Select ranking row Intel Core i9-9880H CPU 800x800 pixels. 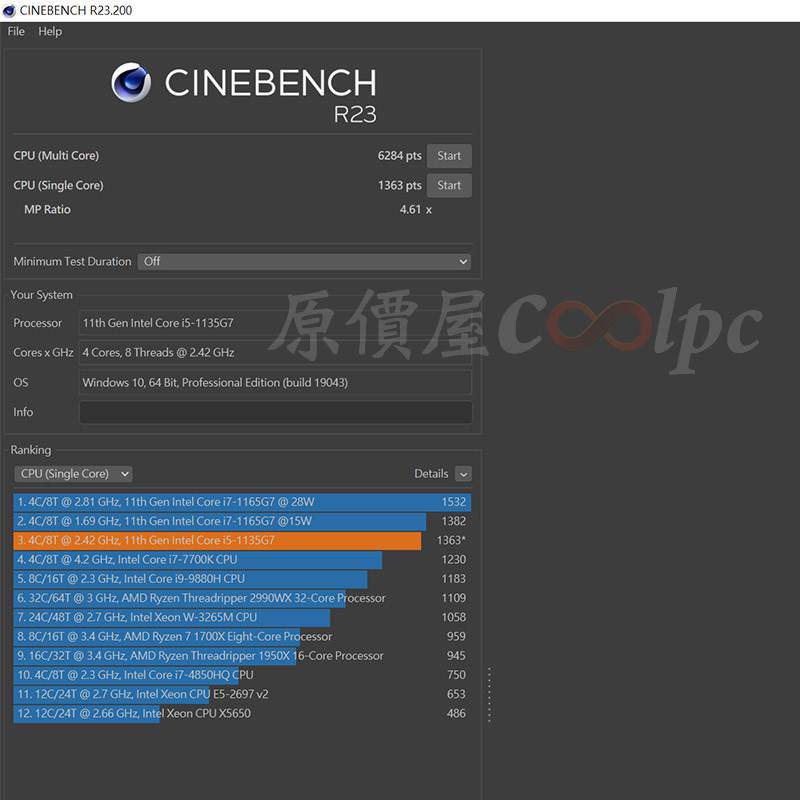242,579
